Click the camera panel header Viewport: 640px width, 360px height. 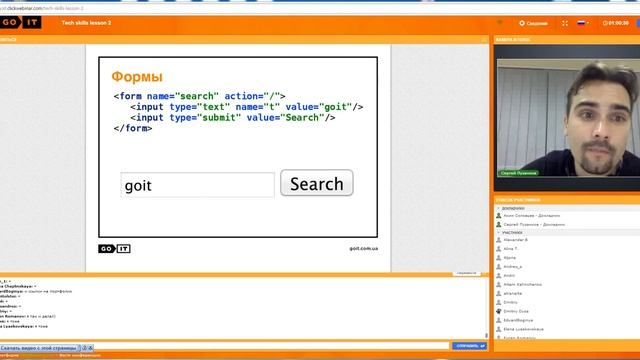coord(567,40)
